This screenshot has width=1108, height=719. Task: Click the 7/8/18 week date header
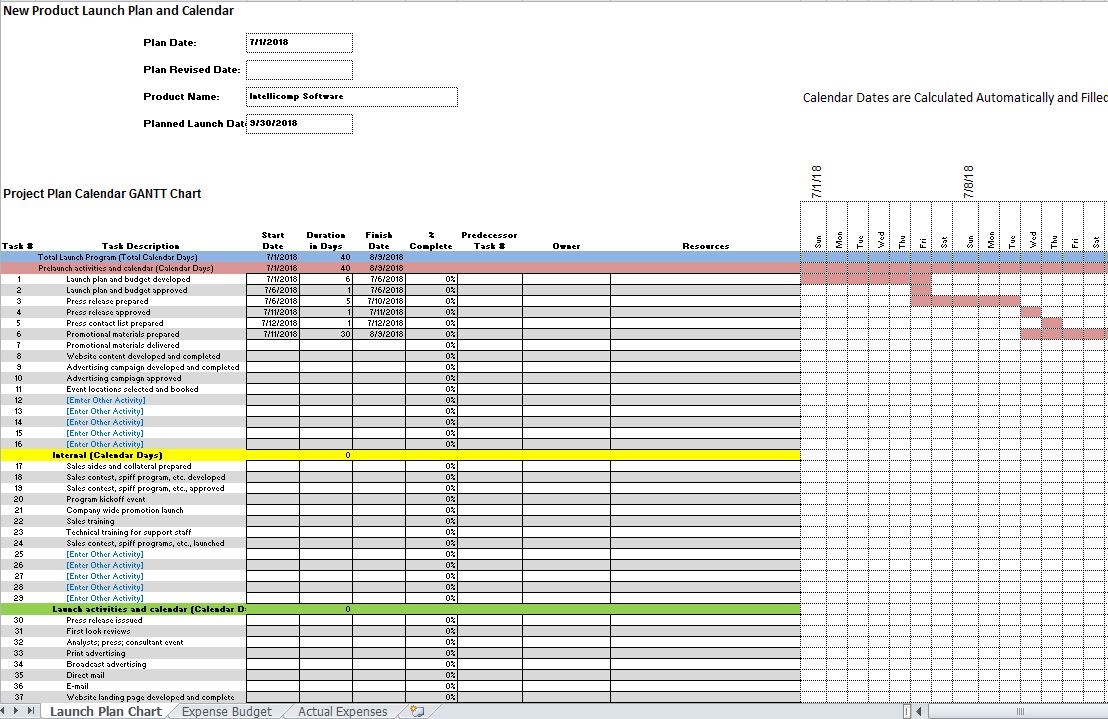pos(968,182)
